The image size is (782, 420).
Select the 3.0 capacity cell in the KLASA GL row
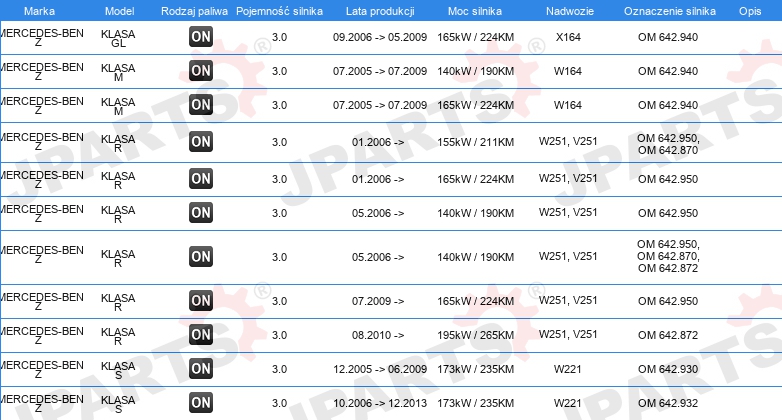coord(279,37)
